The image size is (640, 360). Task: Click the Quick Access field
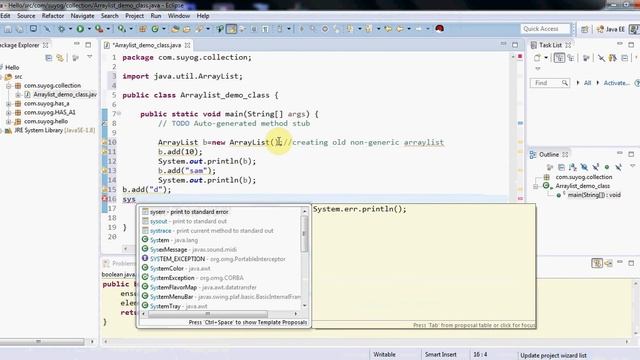pos(545,29)
